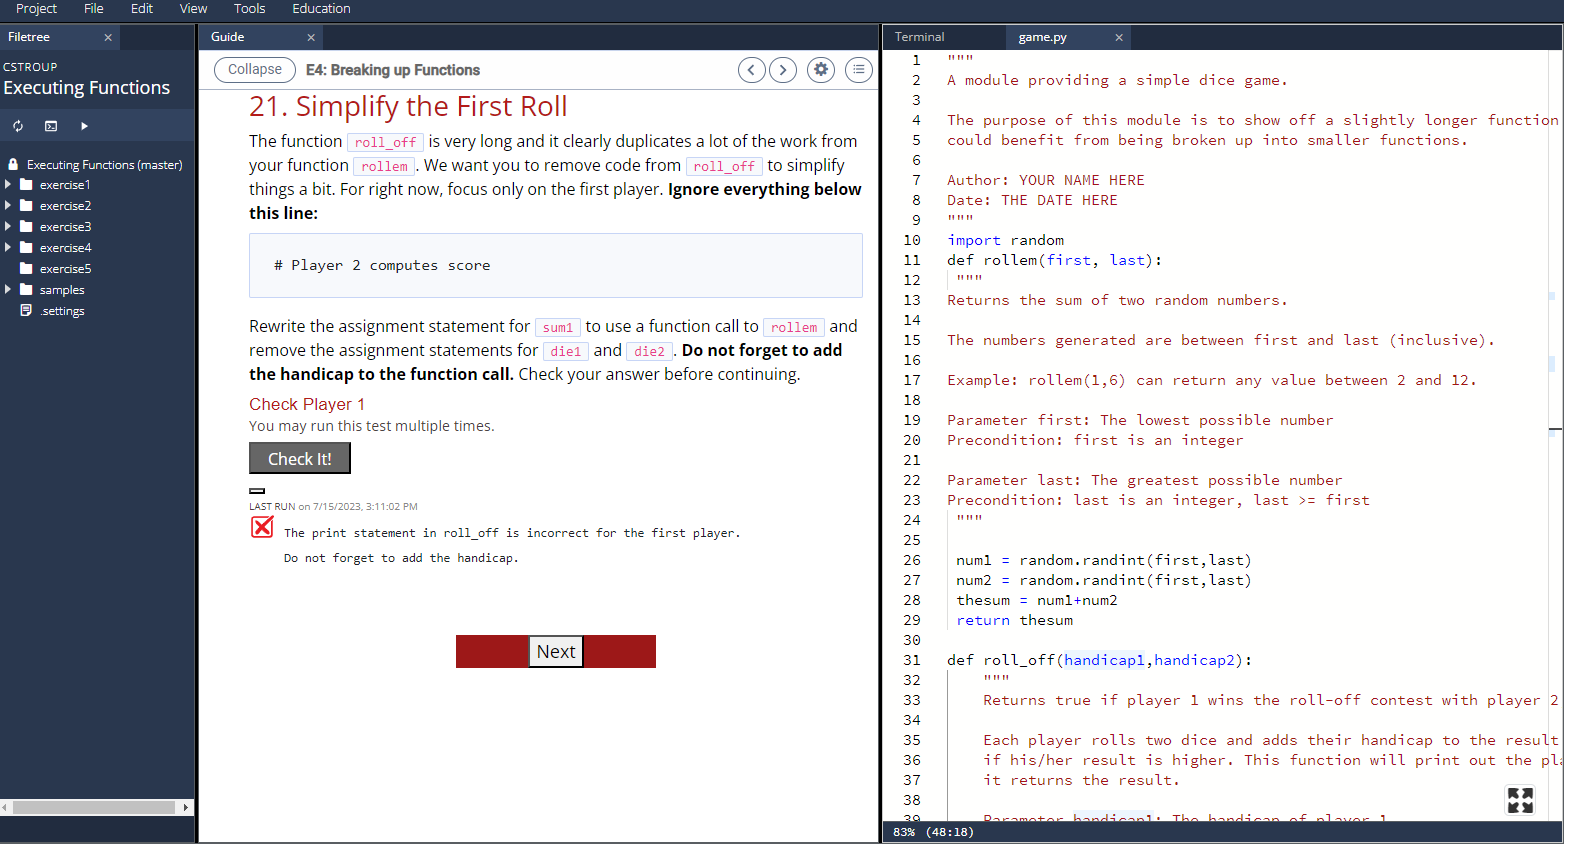Refresh the file tree
The height and width of the screenshot is (847, 1570).
(x=18, y=126)
